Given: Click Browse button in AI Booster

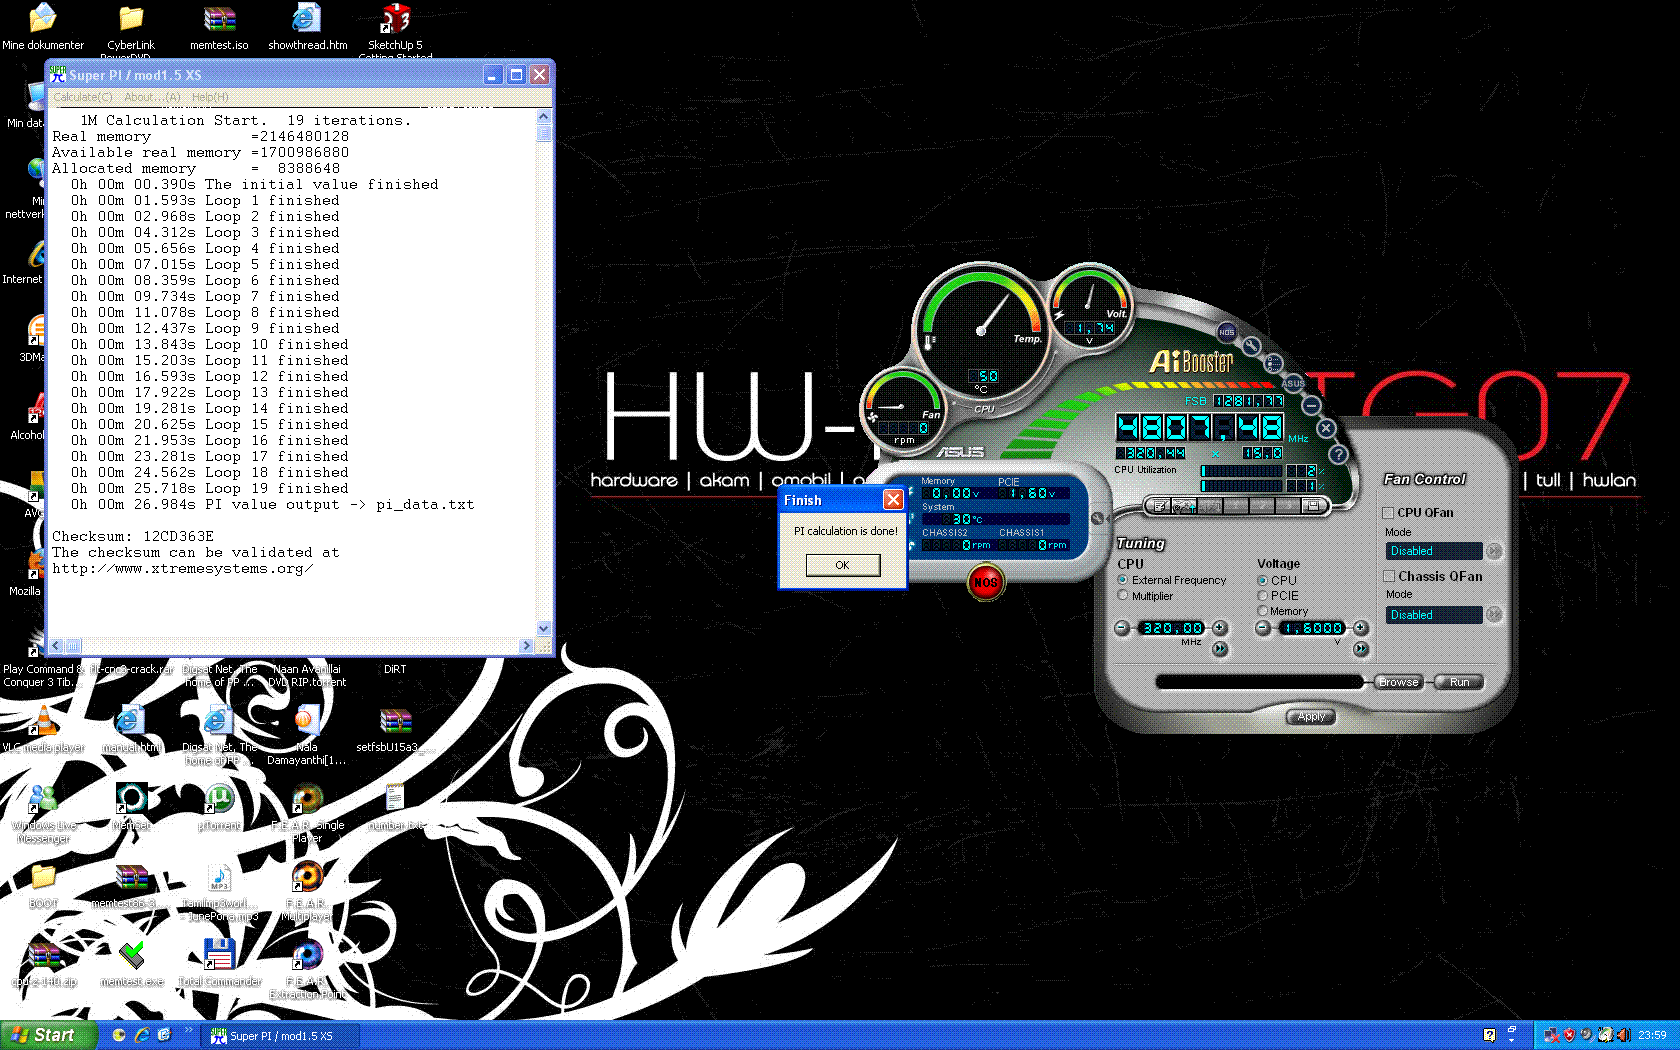Looking at the screenshot, I should tap(1398, 682).
